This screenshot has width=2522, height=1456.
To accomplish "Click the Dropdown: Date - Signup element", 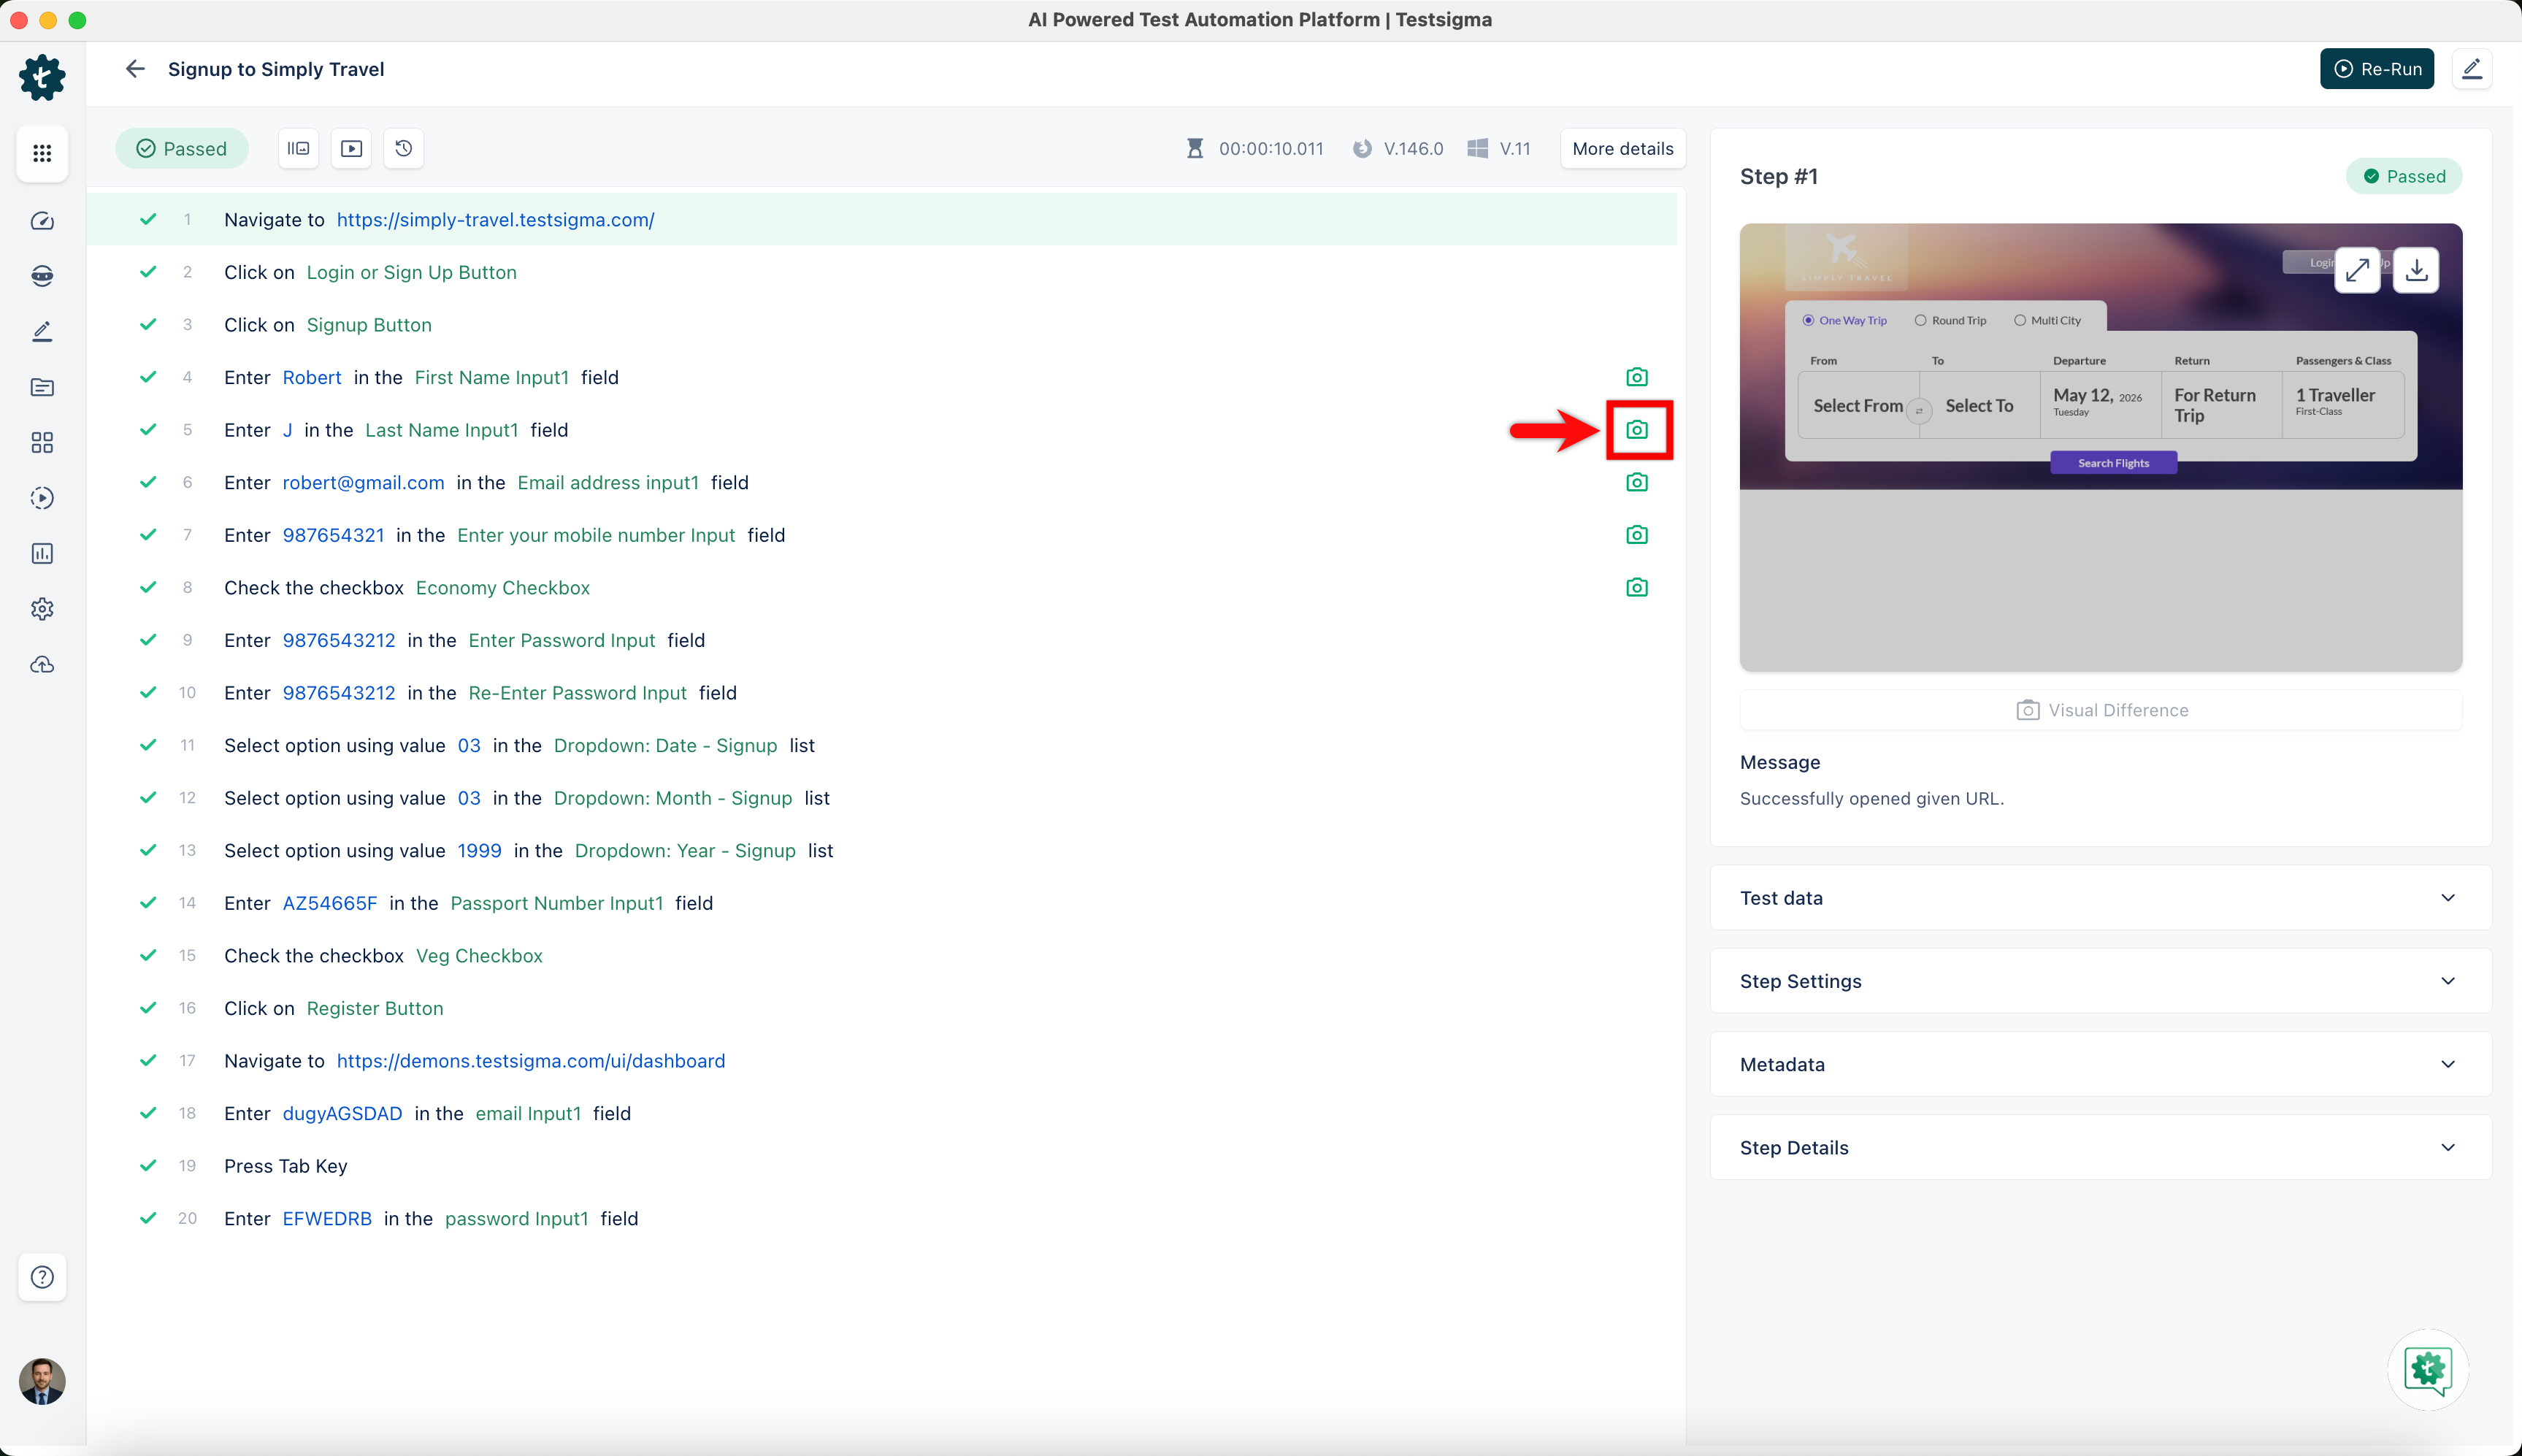I will 666,746.
